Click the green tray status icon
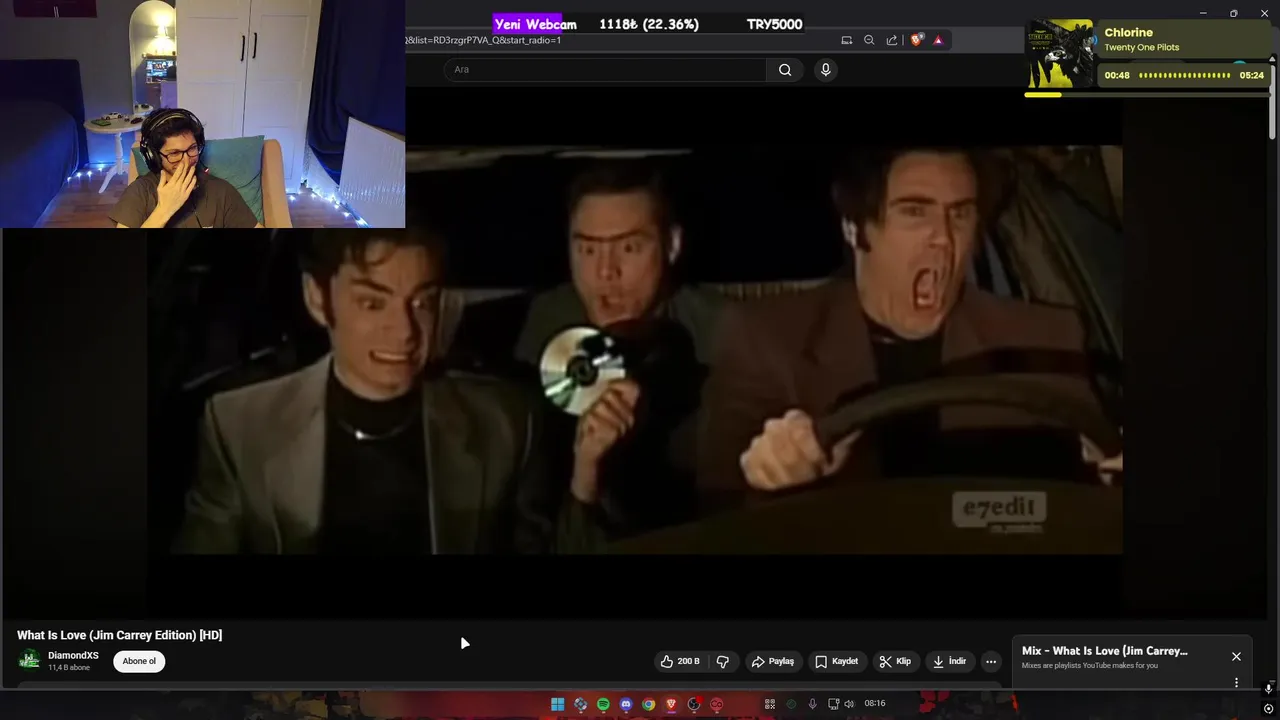1280x720 pixels. coord(791,704)
